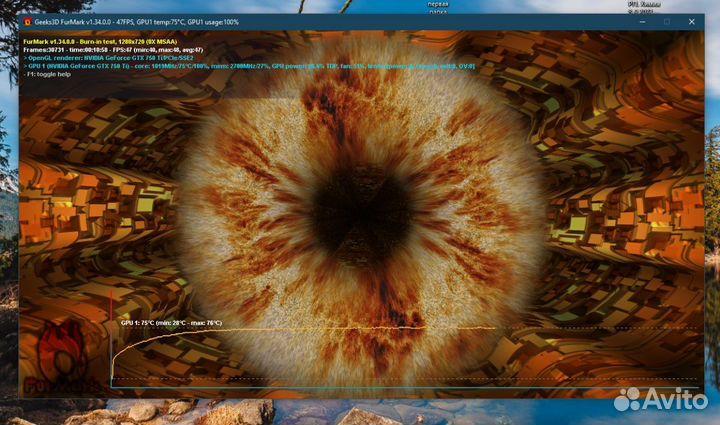Maximize the FurMark burn-in window
The height and width of the screenshot is (425, 720).
(663, 21)
